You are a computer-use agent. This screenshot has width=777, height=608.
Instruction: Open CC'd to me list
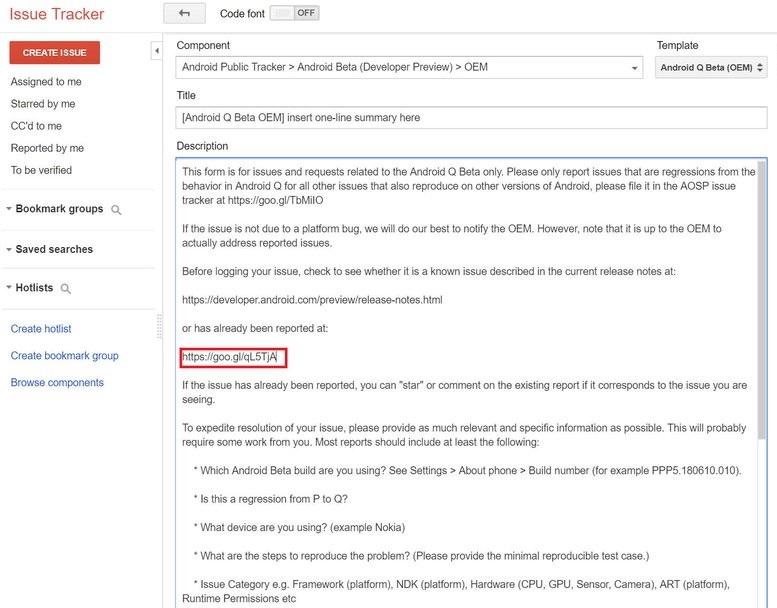pos(36,126)
